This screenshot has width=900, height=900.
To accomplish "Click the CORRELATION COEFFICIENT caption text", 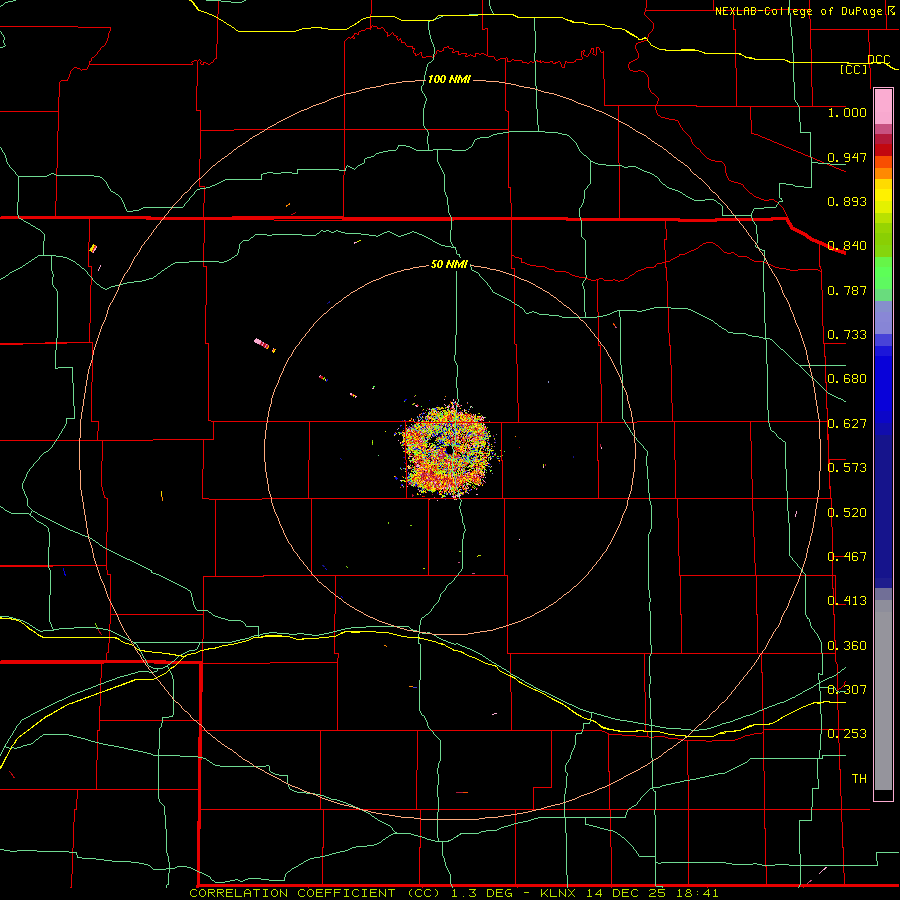I will point(298,893).
